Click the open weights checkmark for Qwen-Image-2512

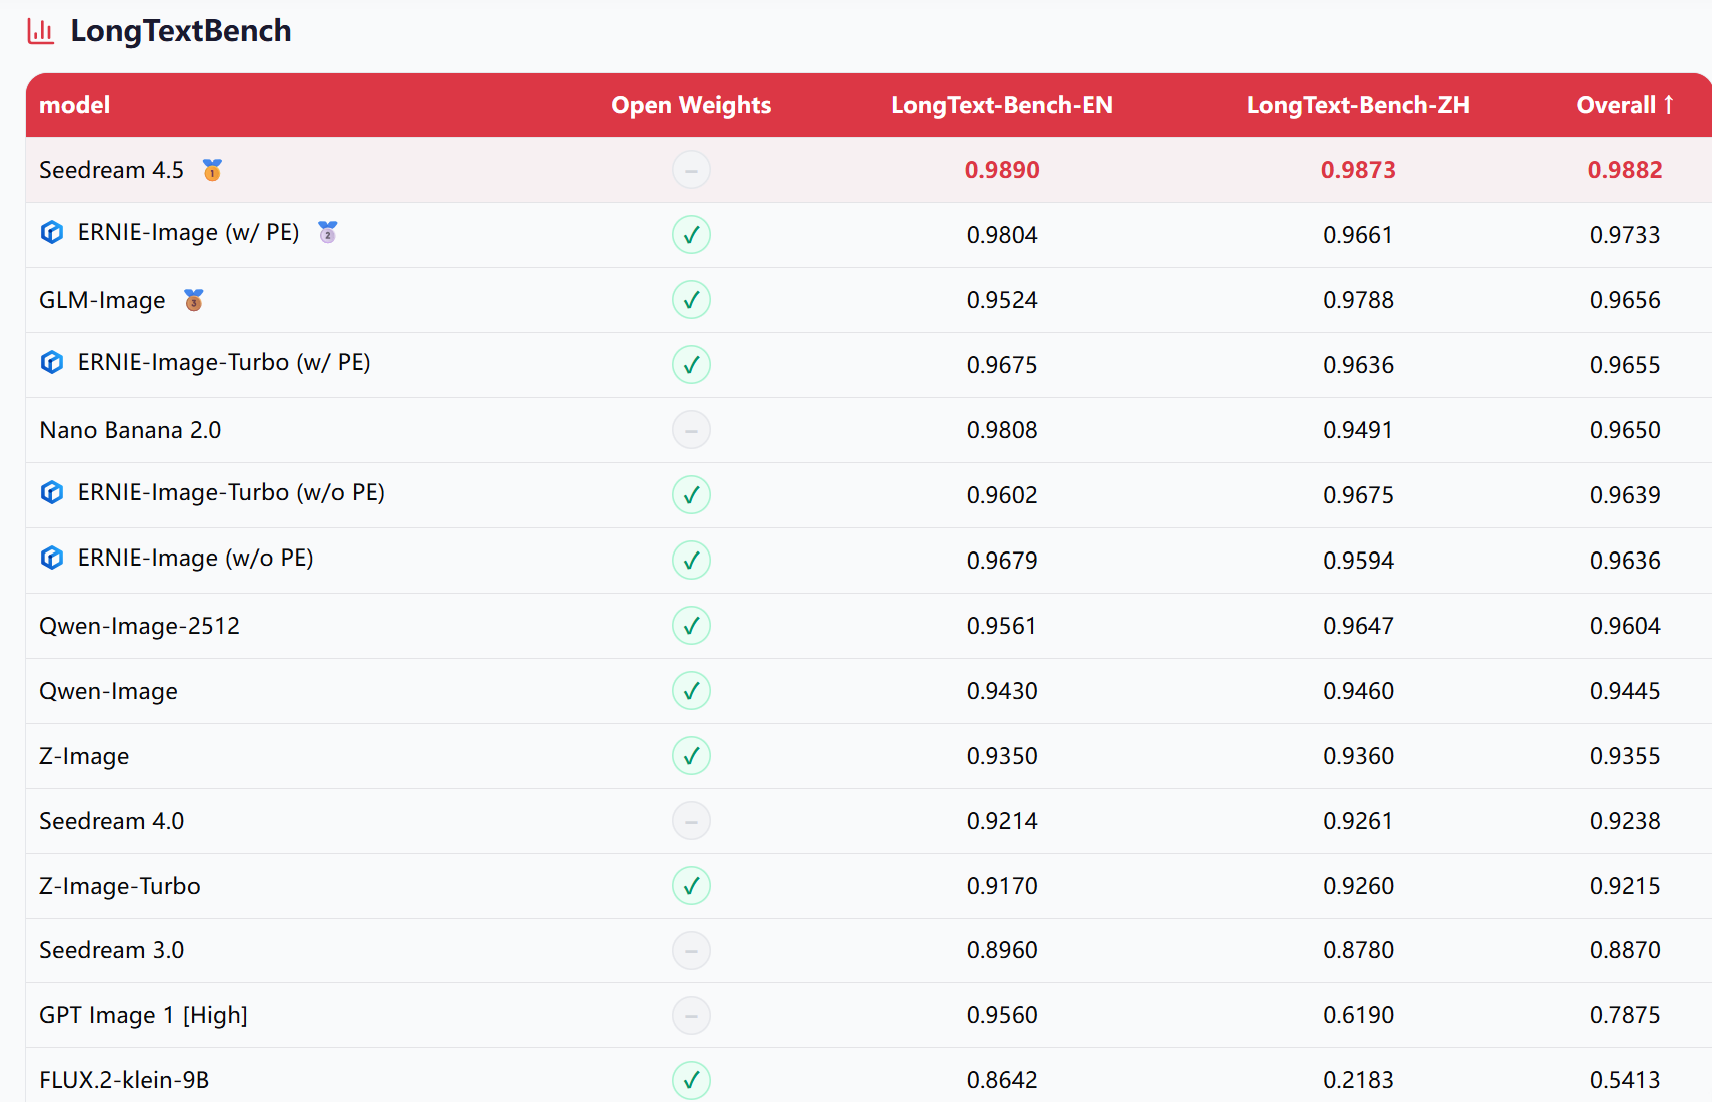tap(691, 626)
